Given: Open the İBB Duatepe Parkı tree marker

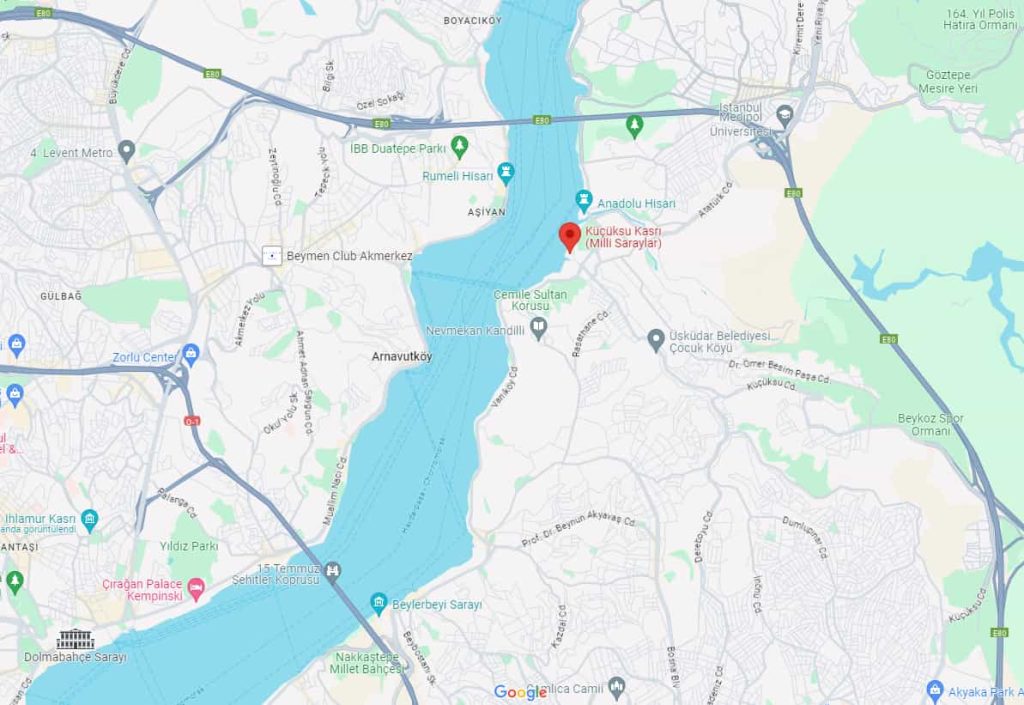Looking at the screenshot, I should coord(460,147).
